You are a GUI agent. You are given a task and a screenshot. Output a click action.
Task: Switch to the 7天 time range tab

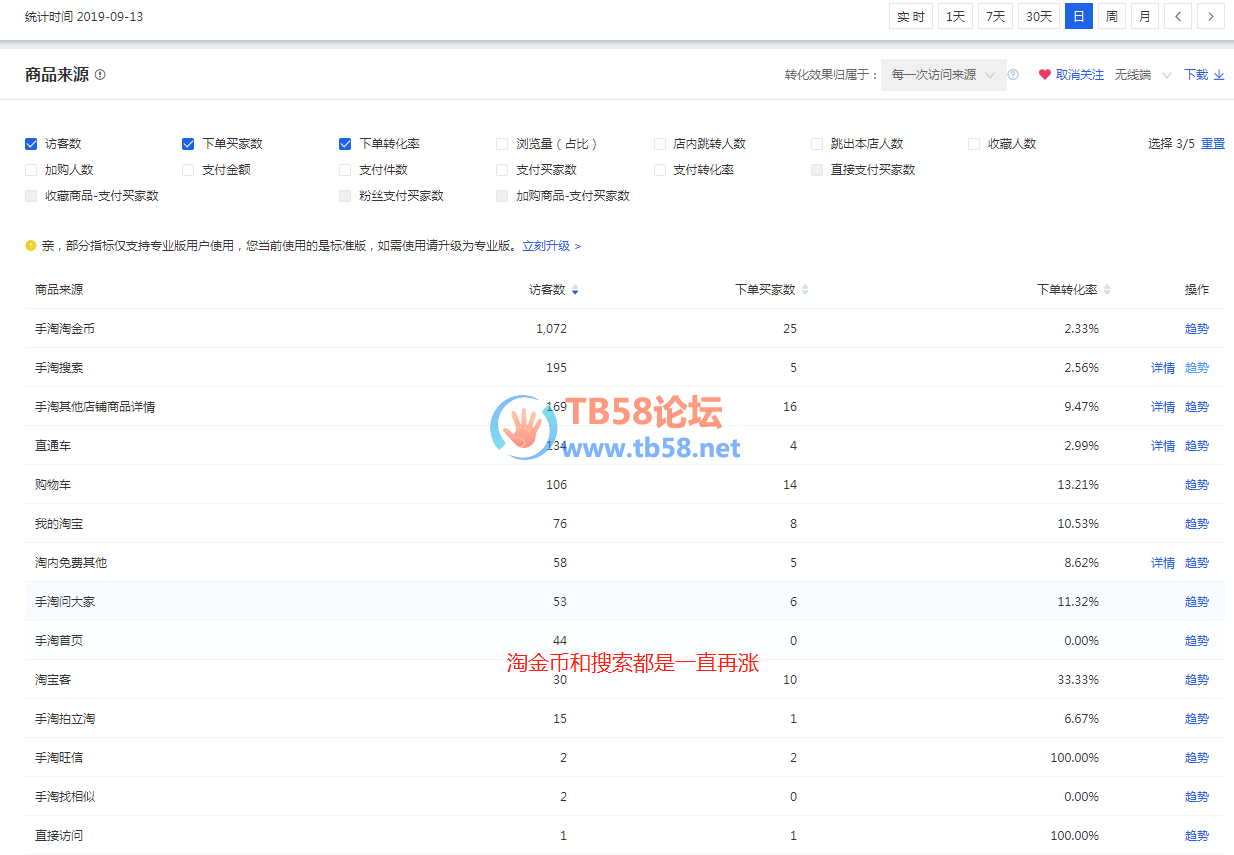point(995,16)
